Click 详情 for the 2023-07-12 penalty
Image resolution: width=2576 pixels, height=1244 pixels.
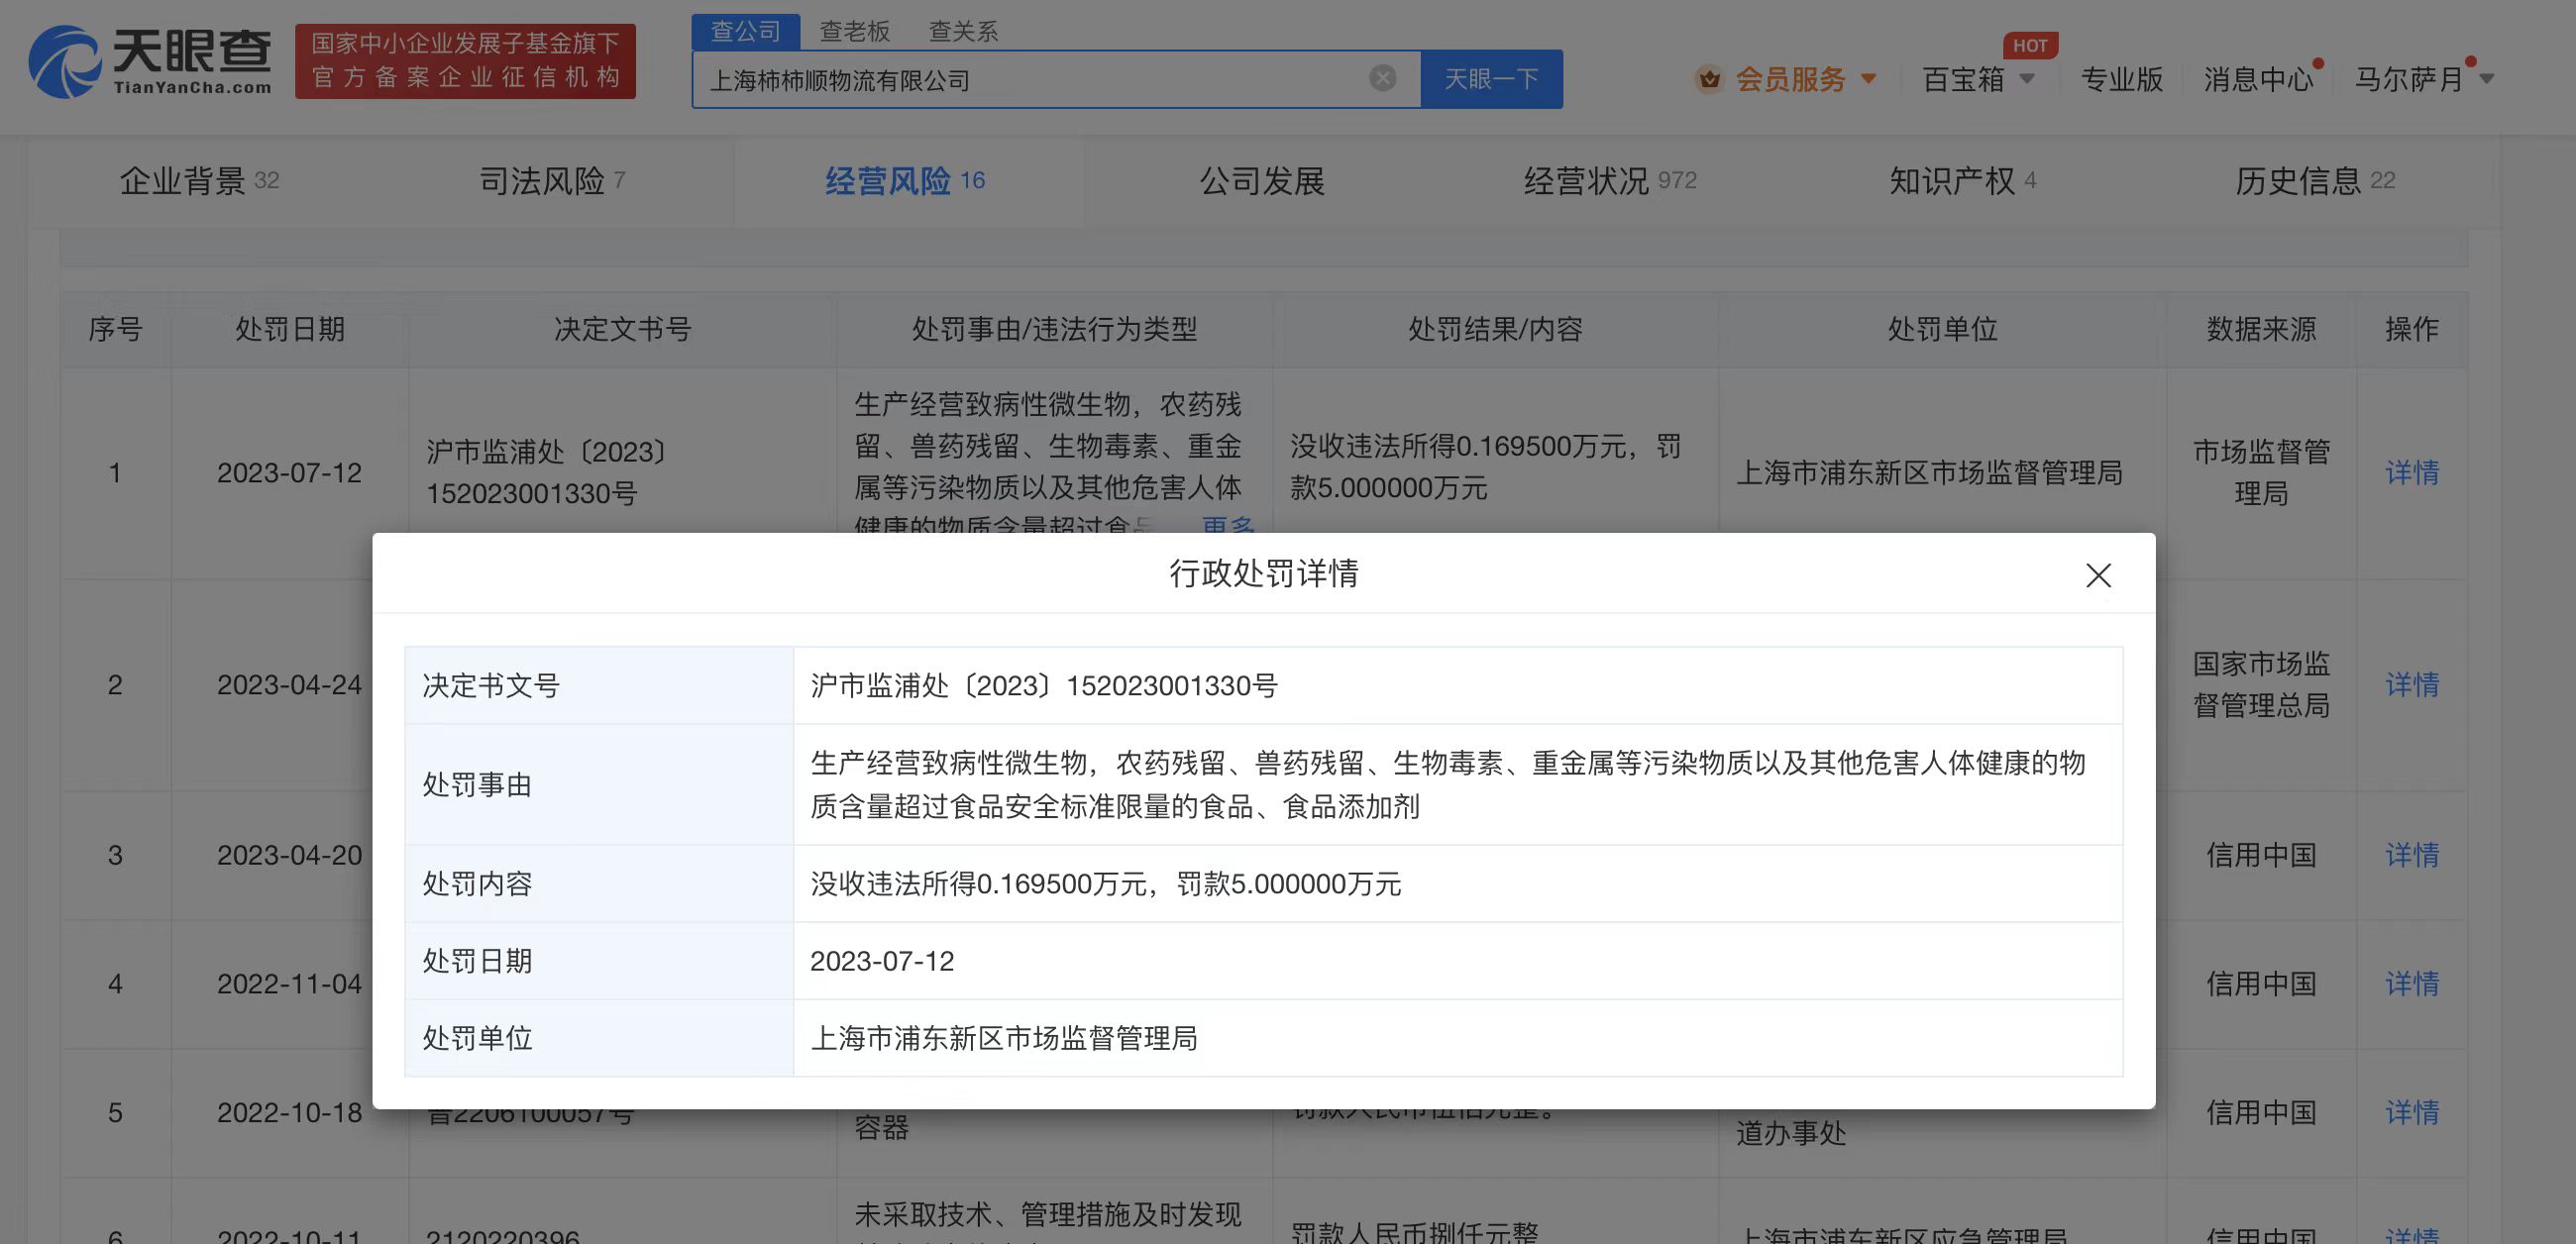coord(2411,472)
